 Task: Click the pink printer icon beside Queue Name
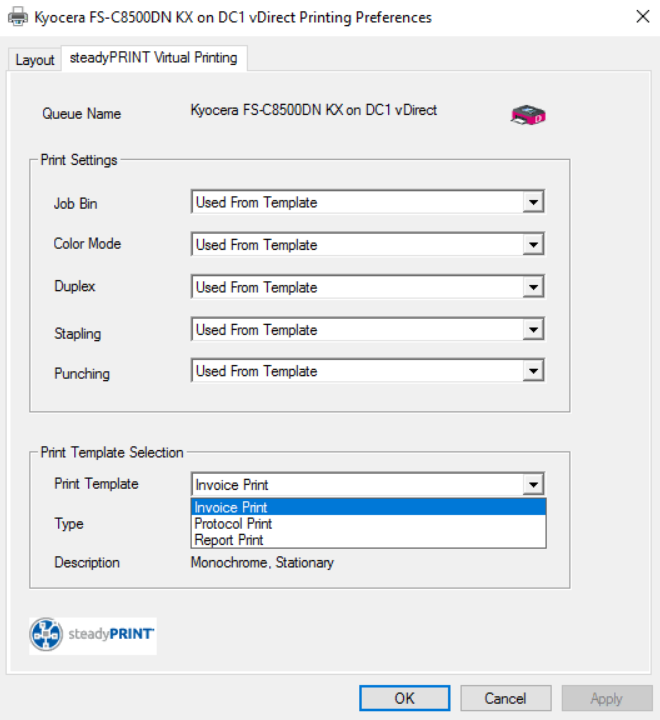pos(527,116)
